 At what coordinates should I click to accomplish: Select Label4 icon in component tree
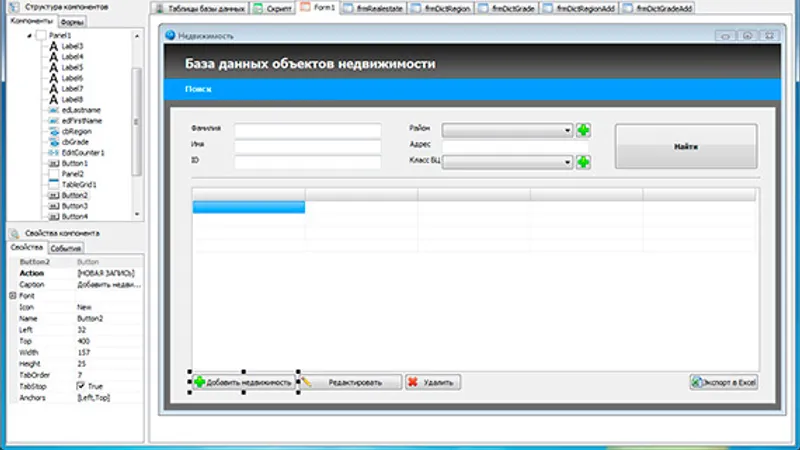click(x=54, y=57)
